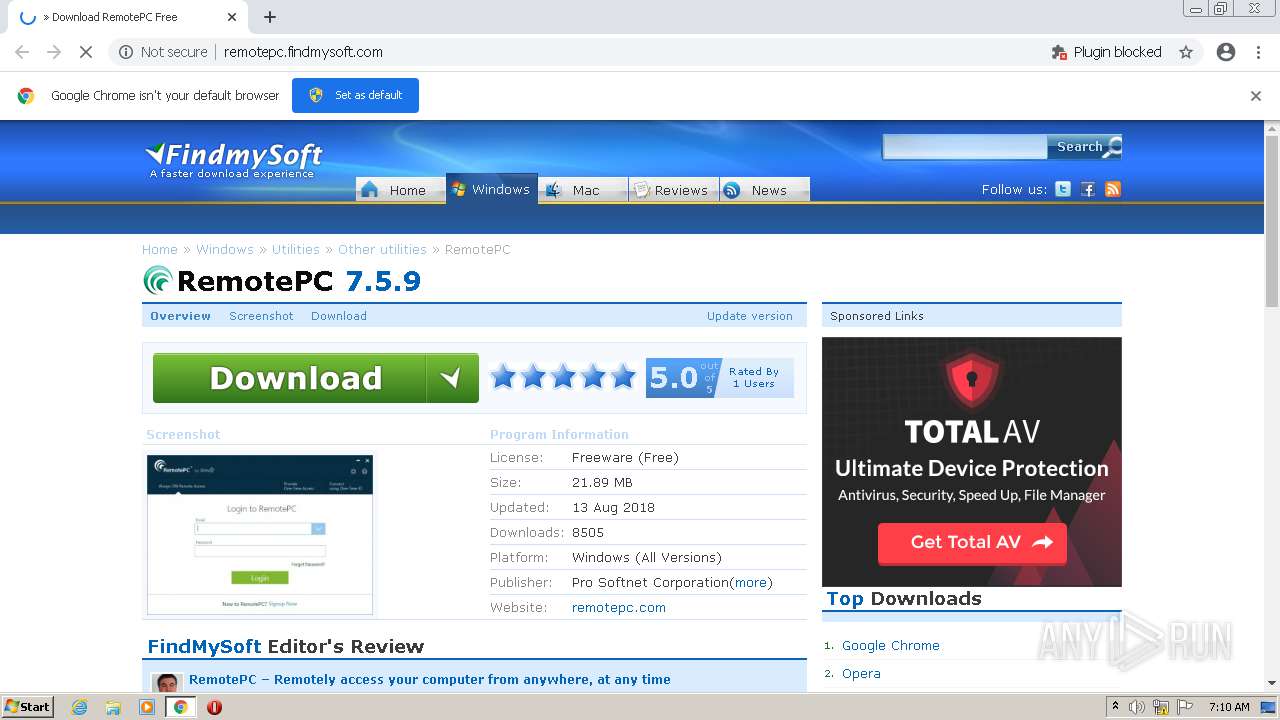1280x720 pixels.
Task: Click the network tray icon
Action: pos(1161,707)
